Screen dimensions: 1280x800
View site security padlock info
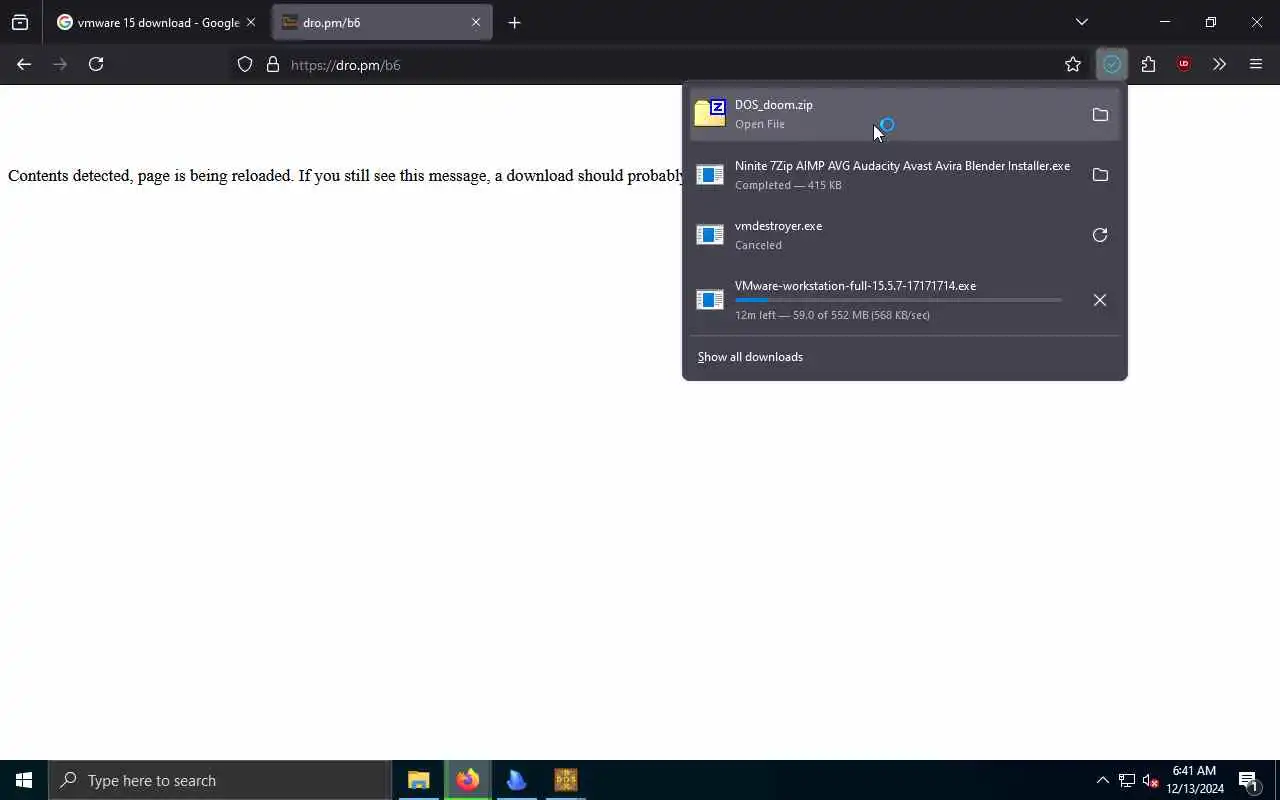click(272, 64)
